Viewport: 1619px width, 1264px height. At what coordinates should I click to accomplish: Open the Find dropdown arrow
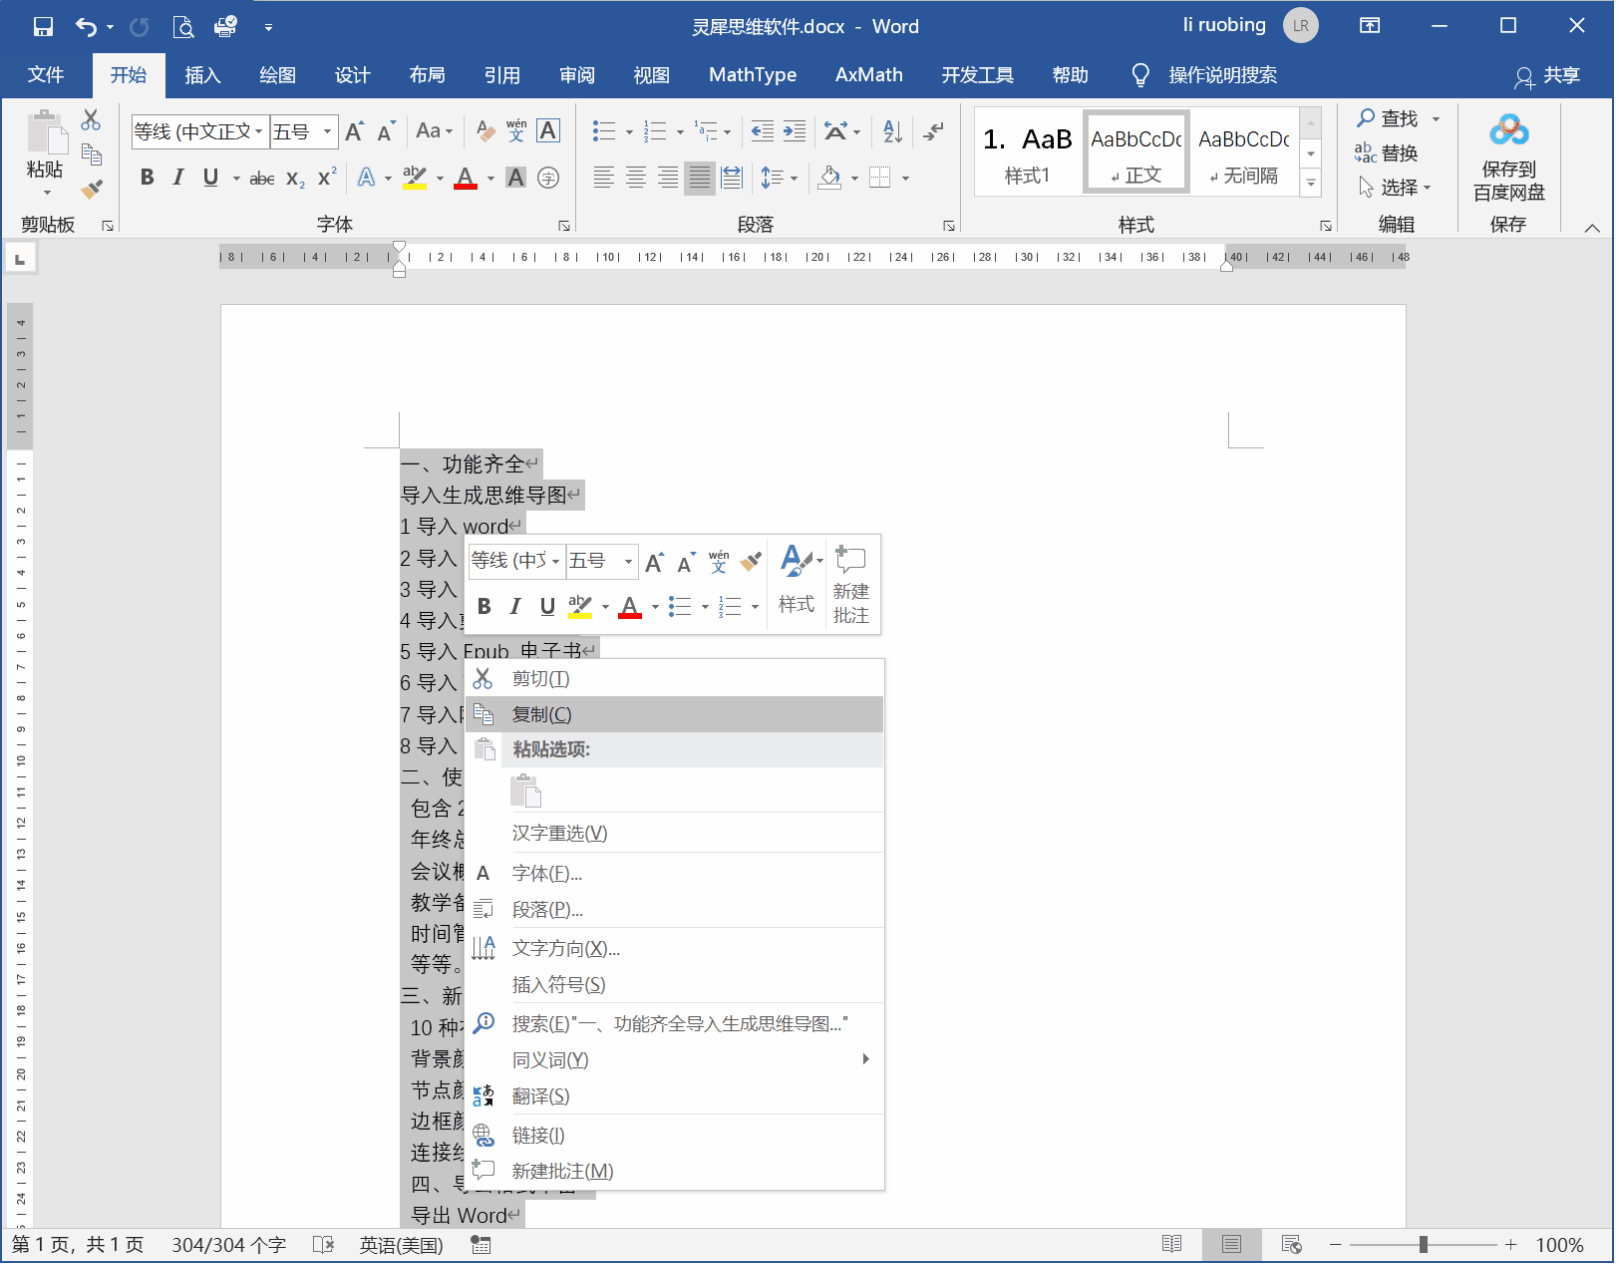(1437, 119)
